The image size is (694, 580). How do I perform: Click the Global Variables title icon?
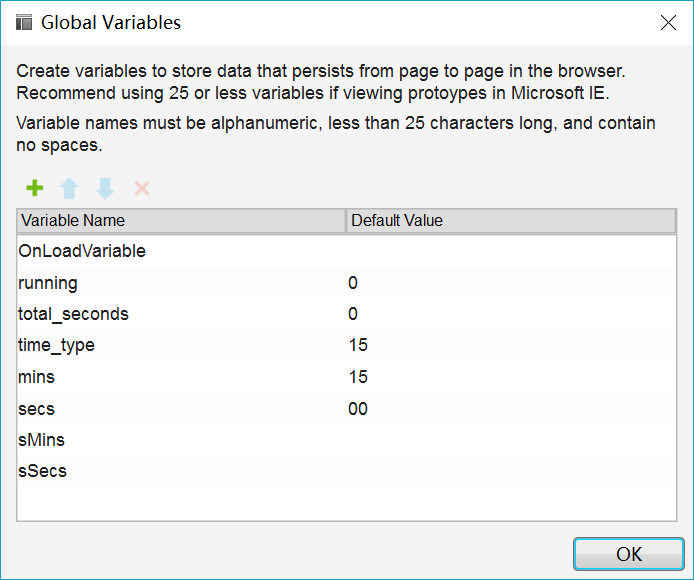[x=24, y=22]
